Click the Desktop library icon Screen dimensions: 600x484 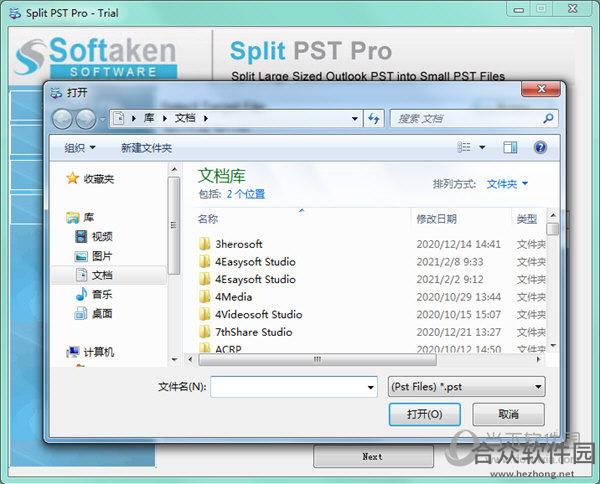81,313
